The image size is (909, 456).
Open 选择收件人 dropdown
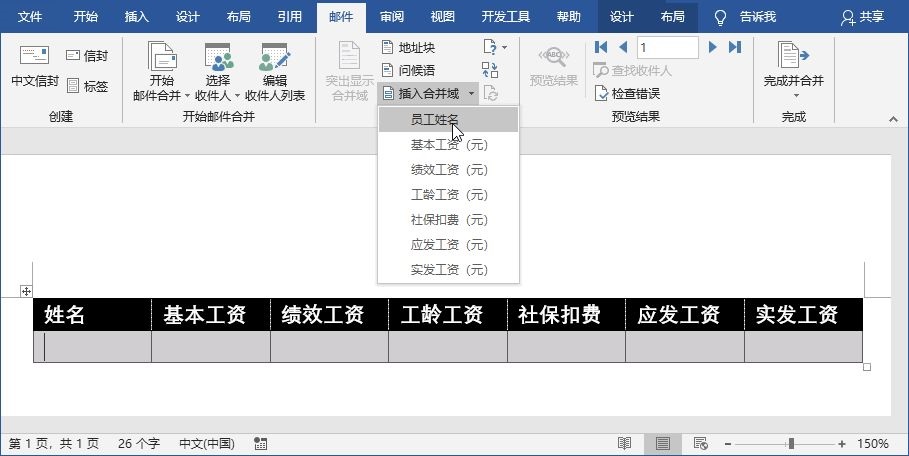[218, 72]
